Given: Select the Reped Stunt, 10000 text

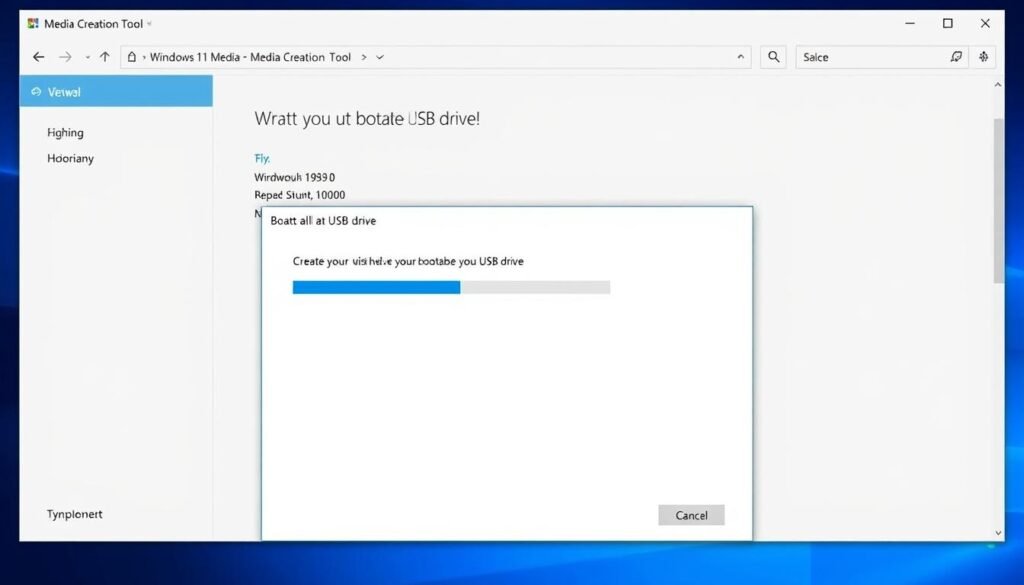Looking at the screenshot, I should click(300, 195).
